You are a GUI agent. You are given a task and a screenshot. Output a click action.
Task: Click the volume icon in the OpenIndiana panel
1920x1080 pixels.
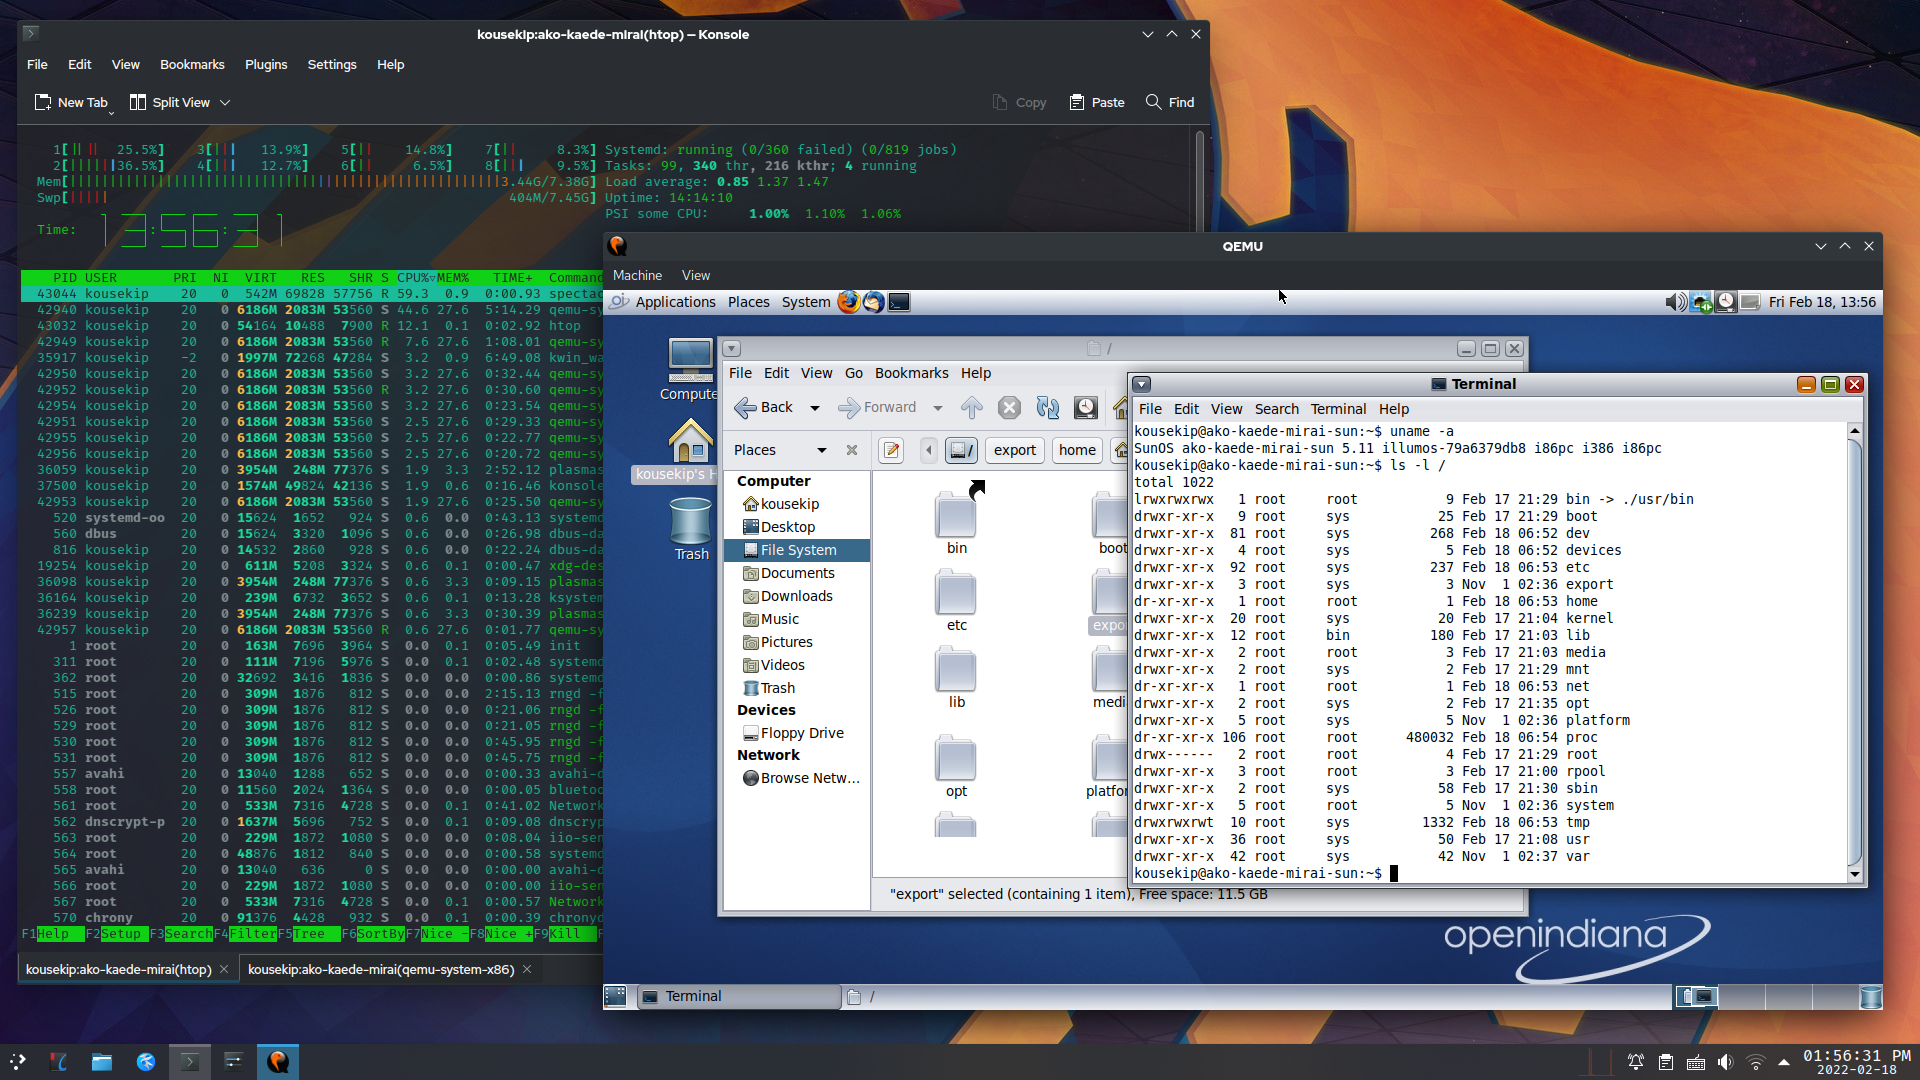(1676, 302)
